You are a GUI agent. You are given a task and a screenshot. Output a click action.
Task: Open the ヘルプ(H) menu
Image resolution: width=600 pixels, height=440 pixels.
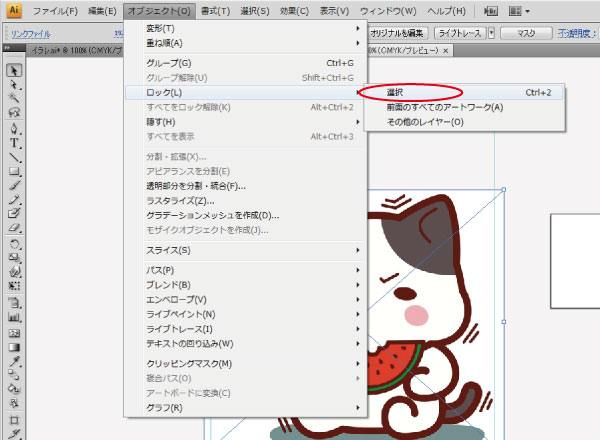pyautogui.click(x=447, y=11)
